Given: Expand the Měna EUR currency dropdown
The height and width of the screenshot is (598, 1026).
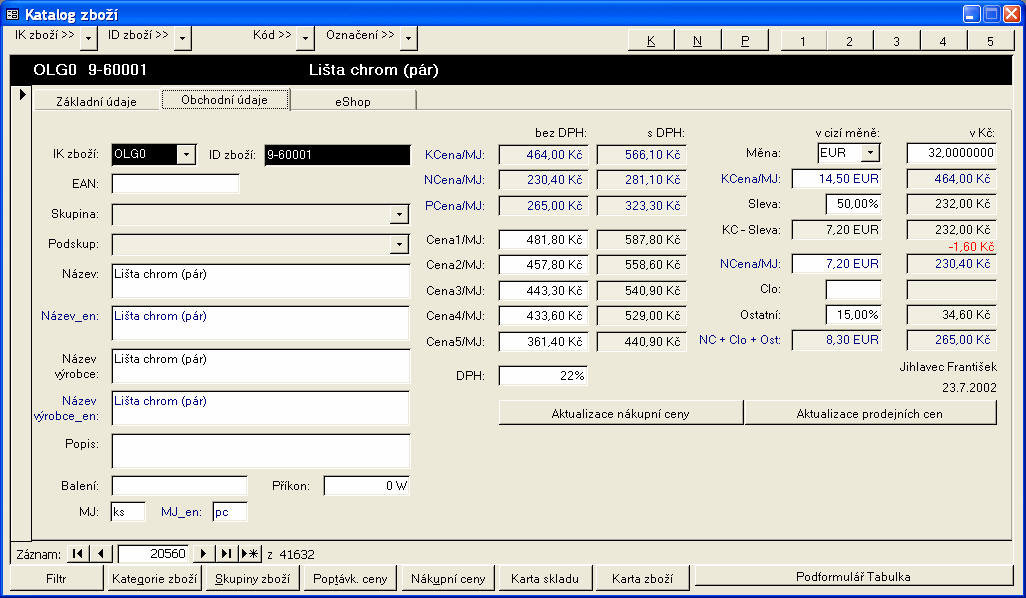Looking at the screenshot, I should (x=871, y=153).
